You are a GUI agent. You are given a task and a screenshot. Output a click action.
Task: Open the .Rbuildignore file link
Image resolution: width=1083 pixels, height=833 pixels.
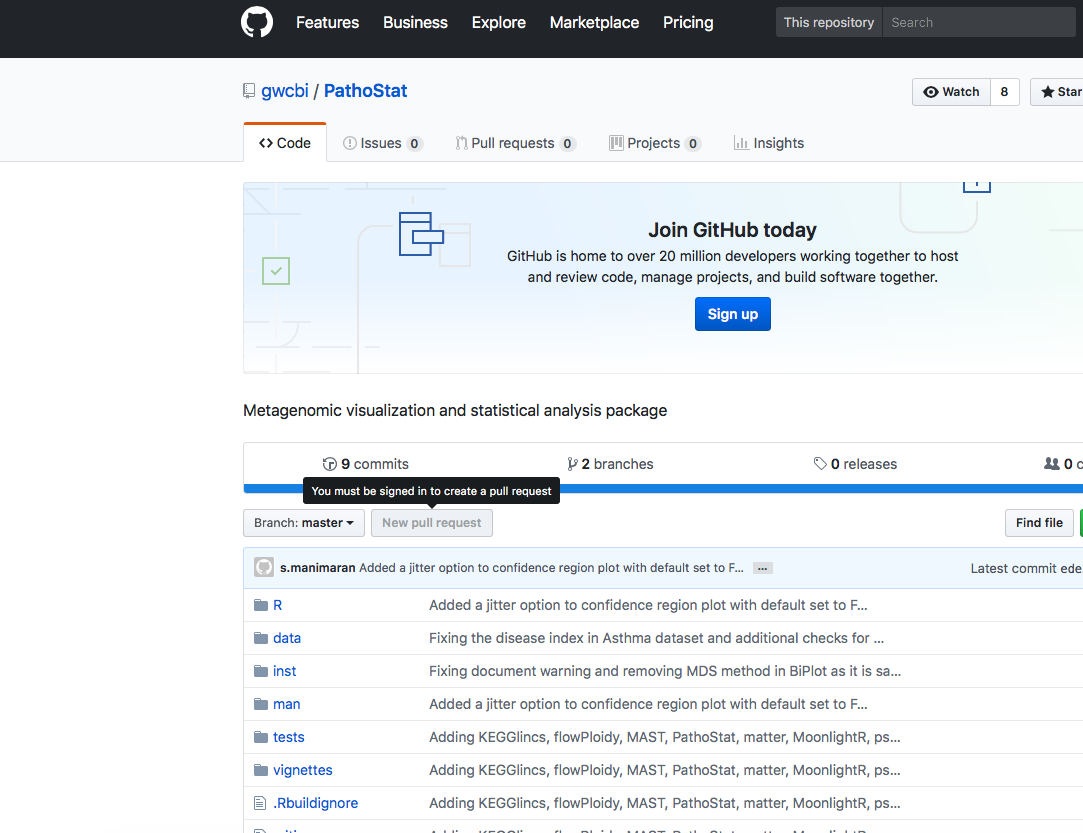pyautogui.click(x=316, y=803)
